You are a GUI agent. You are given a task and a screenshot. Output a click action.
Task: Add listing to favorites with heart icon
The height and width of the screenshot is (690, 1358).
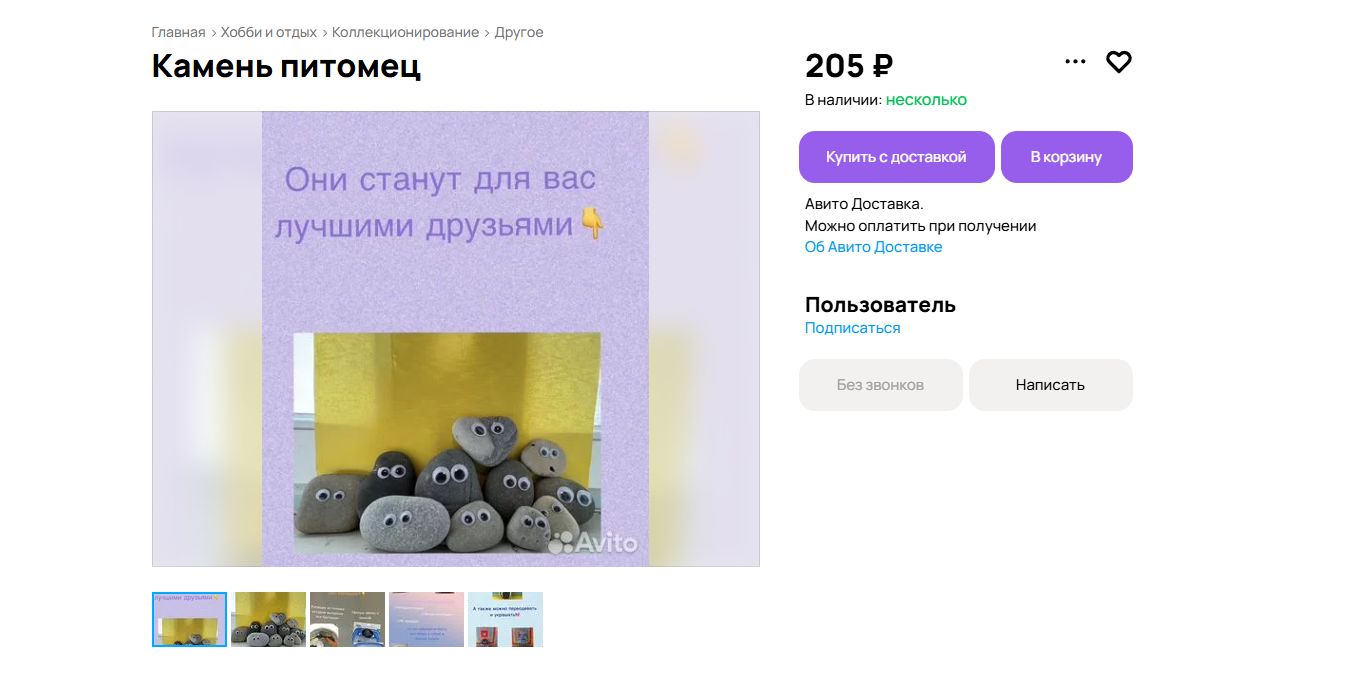click(x=1118, y=62)
